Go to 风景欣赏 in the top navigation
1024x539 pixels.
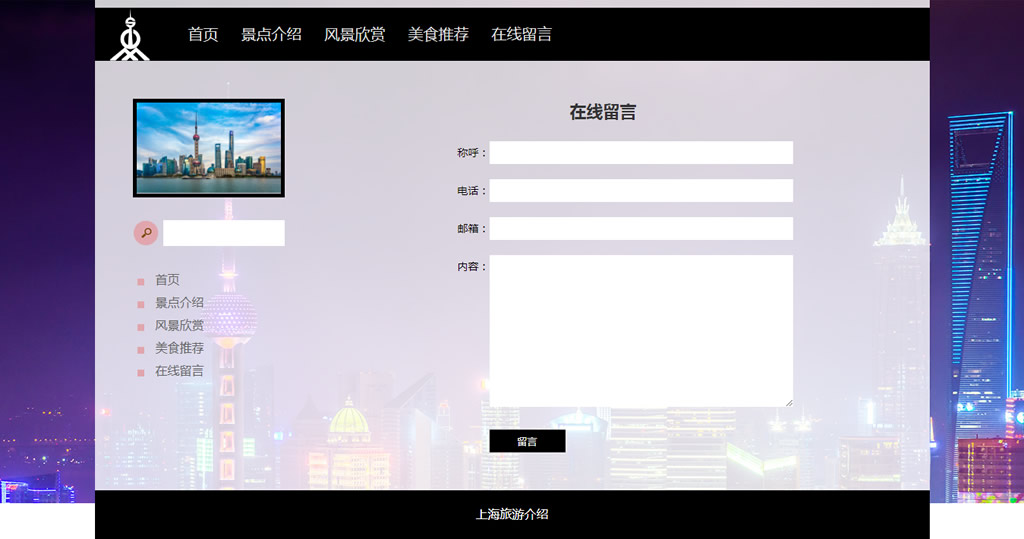coord(354,35)
